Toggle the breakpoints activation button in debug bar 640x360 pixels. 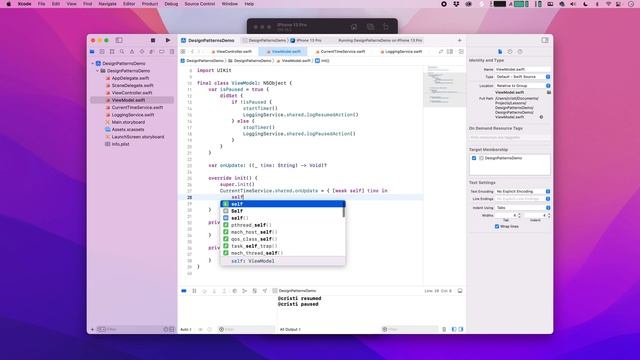pyautogui.click(x=184, y=291)
